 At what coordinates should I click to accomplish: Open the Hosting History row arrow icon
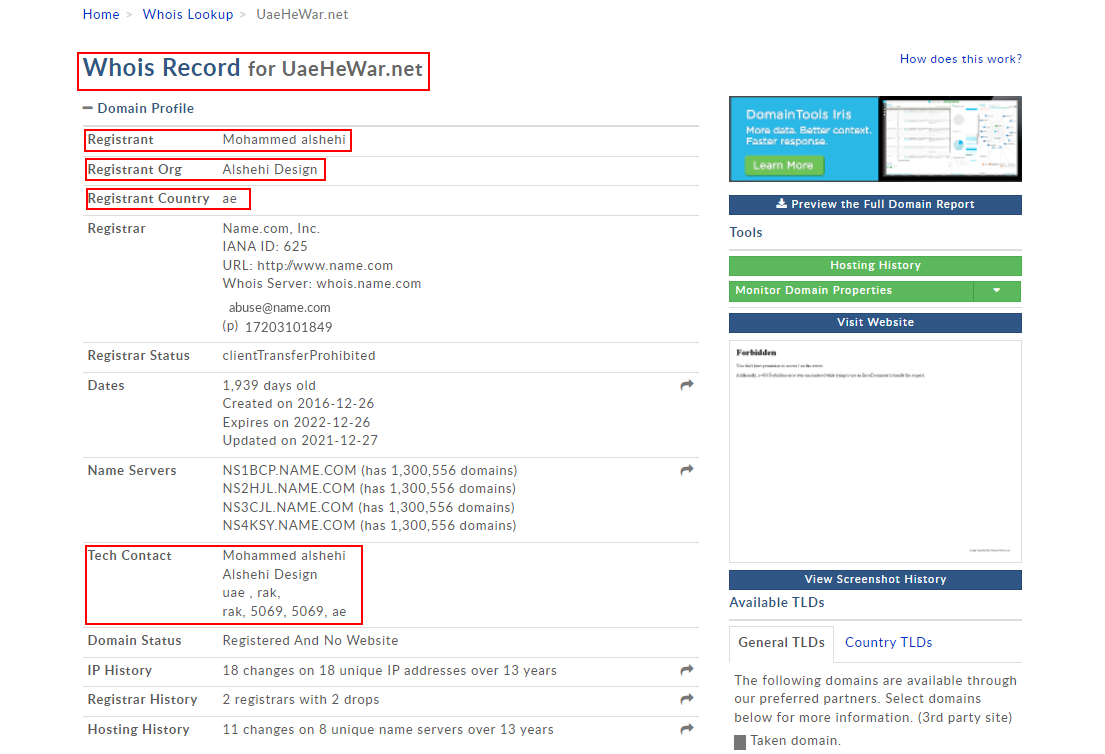[686, 729]
